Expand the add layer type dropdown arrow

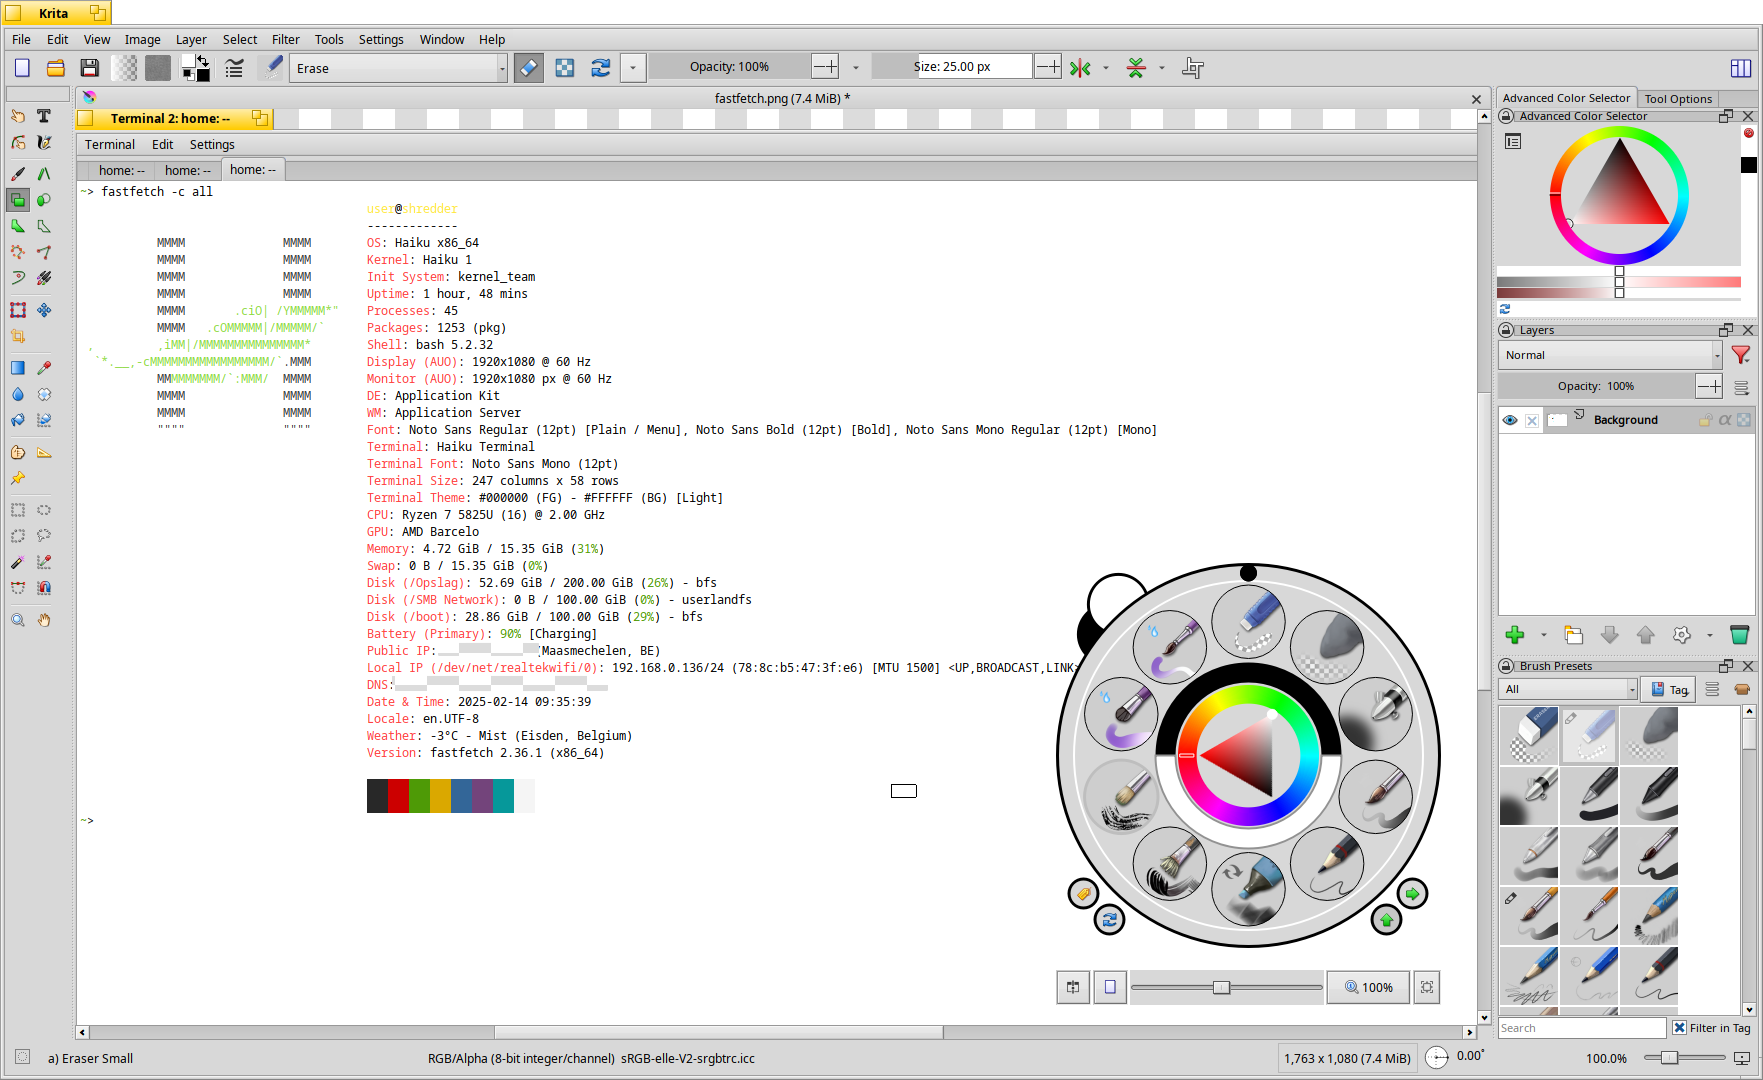tap(1544, 635)
